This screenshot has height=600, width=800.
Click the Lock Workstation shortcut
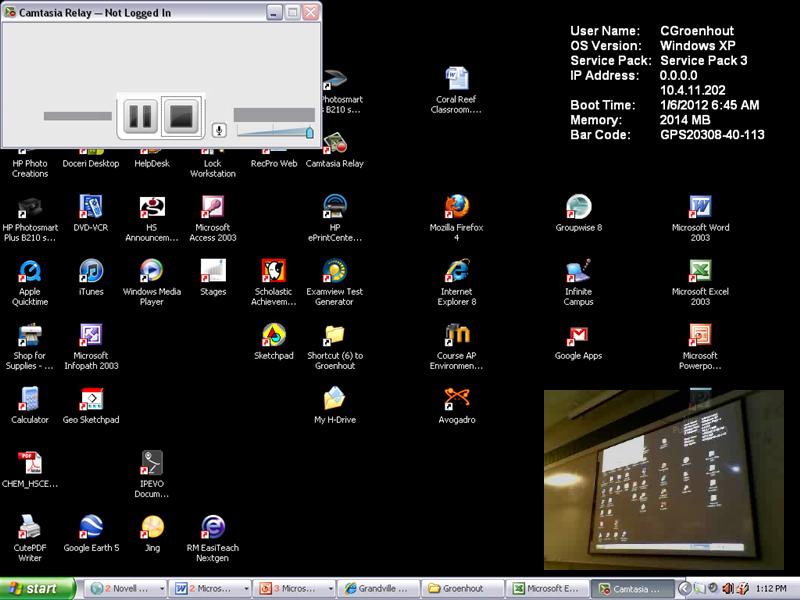(213, 163)
